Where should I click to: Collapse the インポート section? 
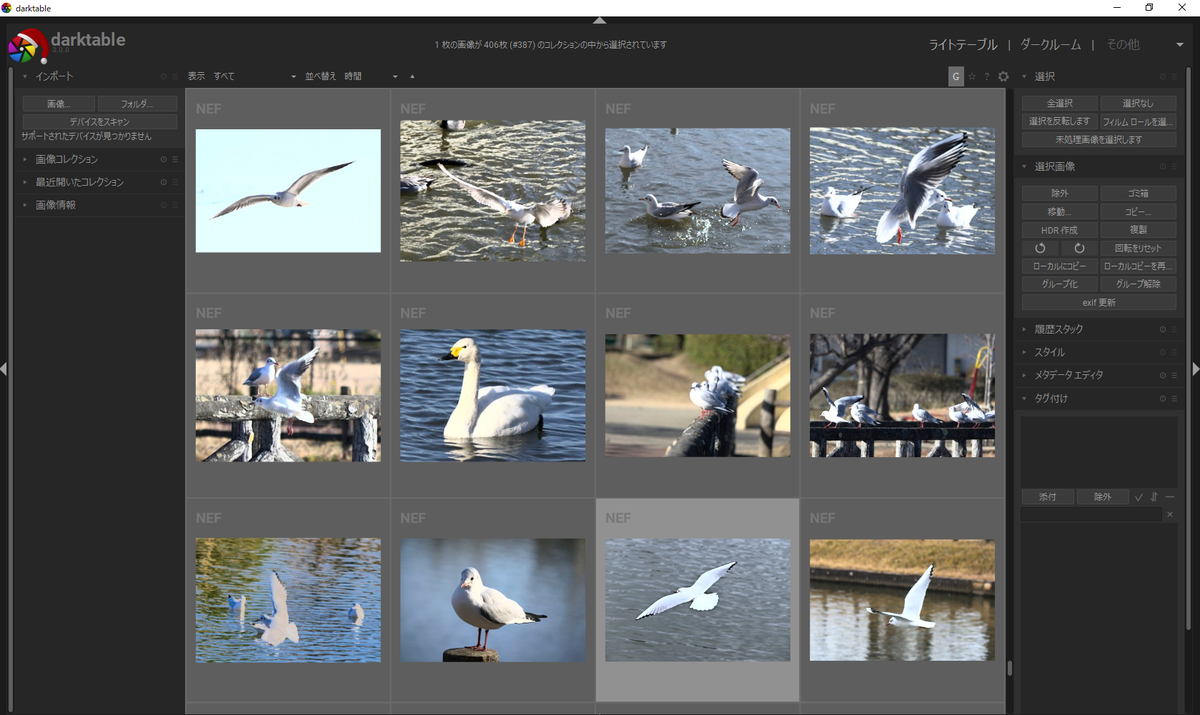25,76
